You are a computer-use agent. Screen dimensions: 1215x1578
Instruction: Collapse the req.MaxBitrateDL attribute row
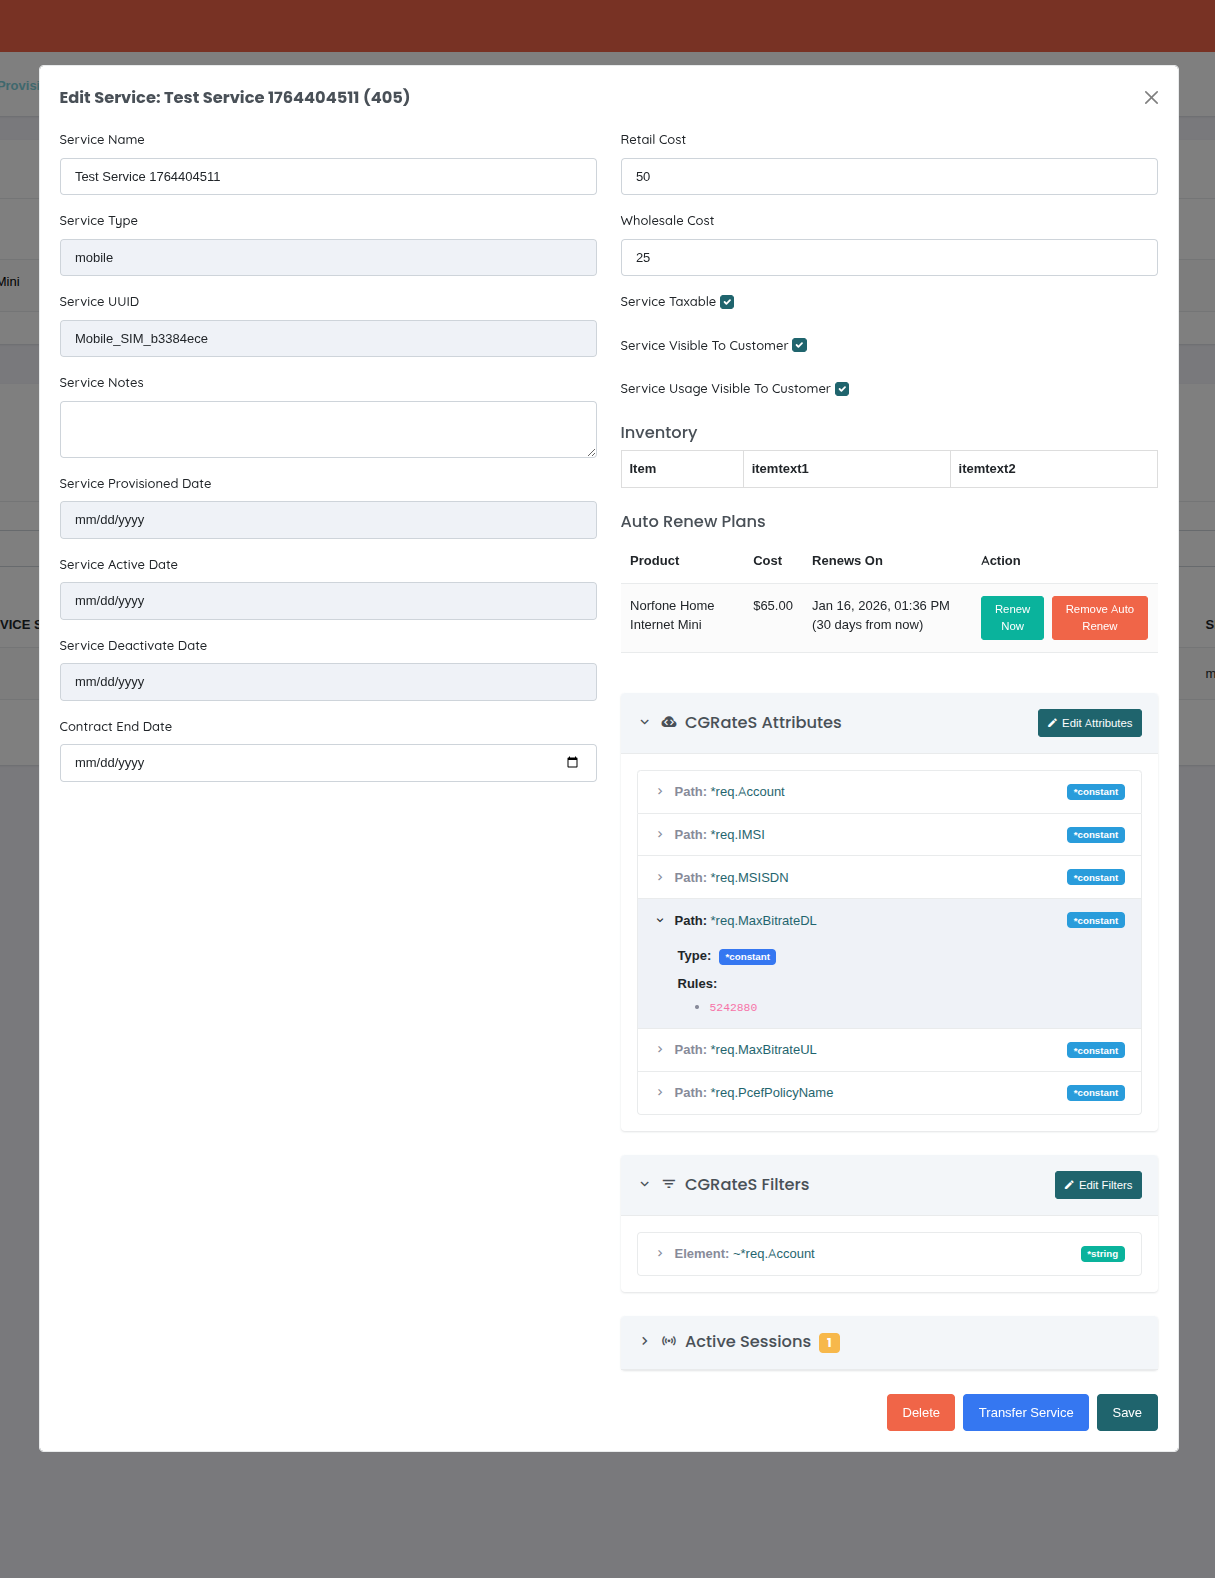[660, 920]
